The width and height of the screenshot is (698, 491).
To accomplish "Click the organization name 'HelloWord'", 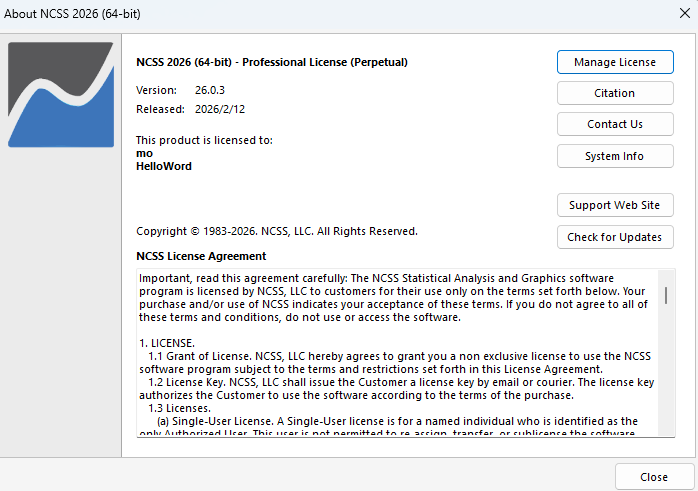I will click(164, 166).
